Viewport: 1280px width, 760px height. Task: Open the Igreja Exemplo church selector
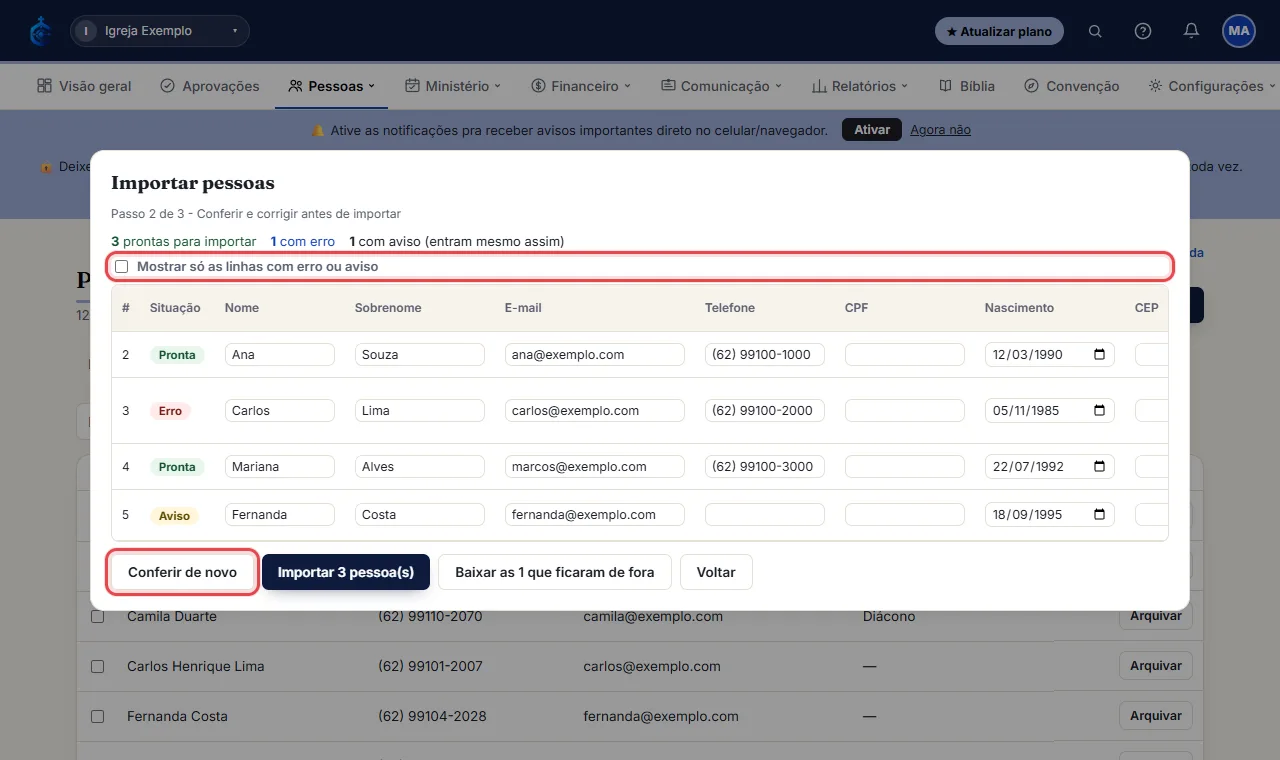pyautogui.click(x=160, y=31)
